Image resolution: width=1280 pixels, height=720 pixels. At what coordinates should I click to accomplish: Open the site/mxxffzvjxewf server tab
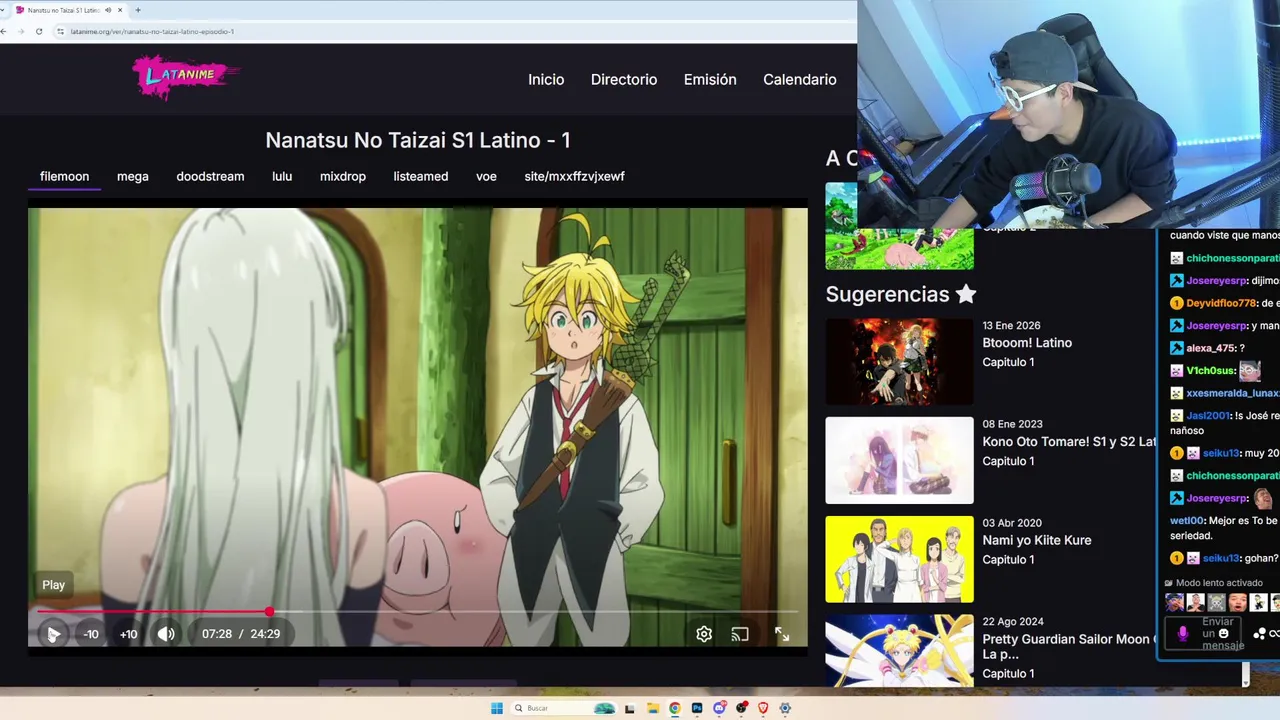(x=574, y=176)
